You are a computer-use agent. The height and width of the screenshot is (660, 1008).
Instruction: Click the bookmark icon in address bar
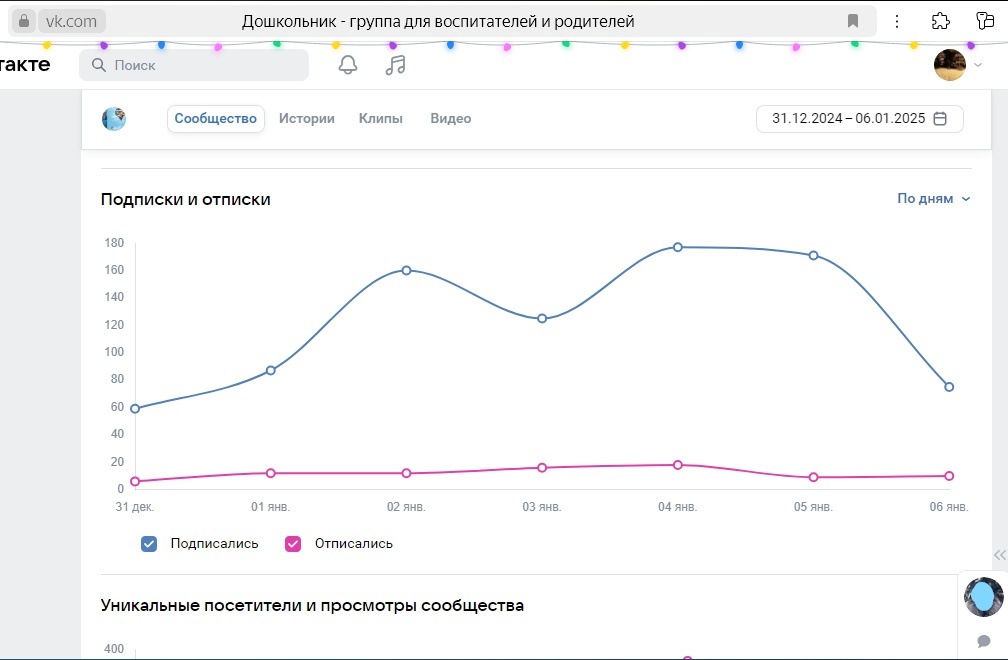pos(853,21)
